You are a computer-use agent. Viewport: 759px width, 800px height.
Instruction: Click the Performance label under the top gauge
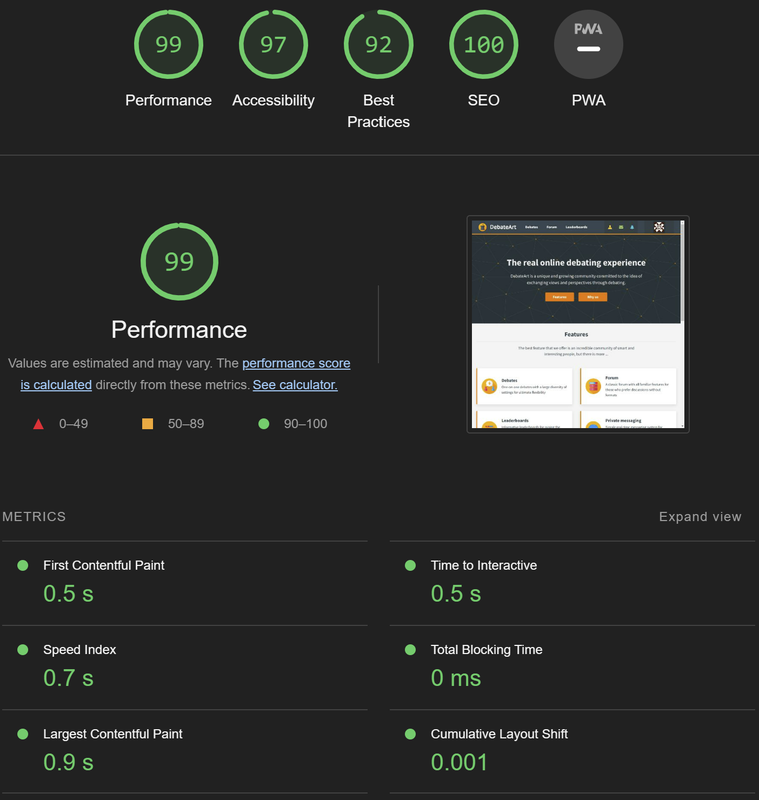click(x=168, y=100)
